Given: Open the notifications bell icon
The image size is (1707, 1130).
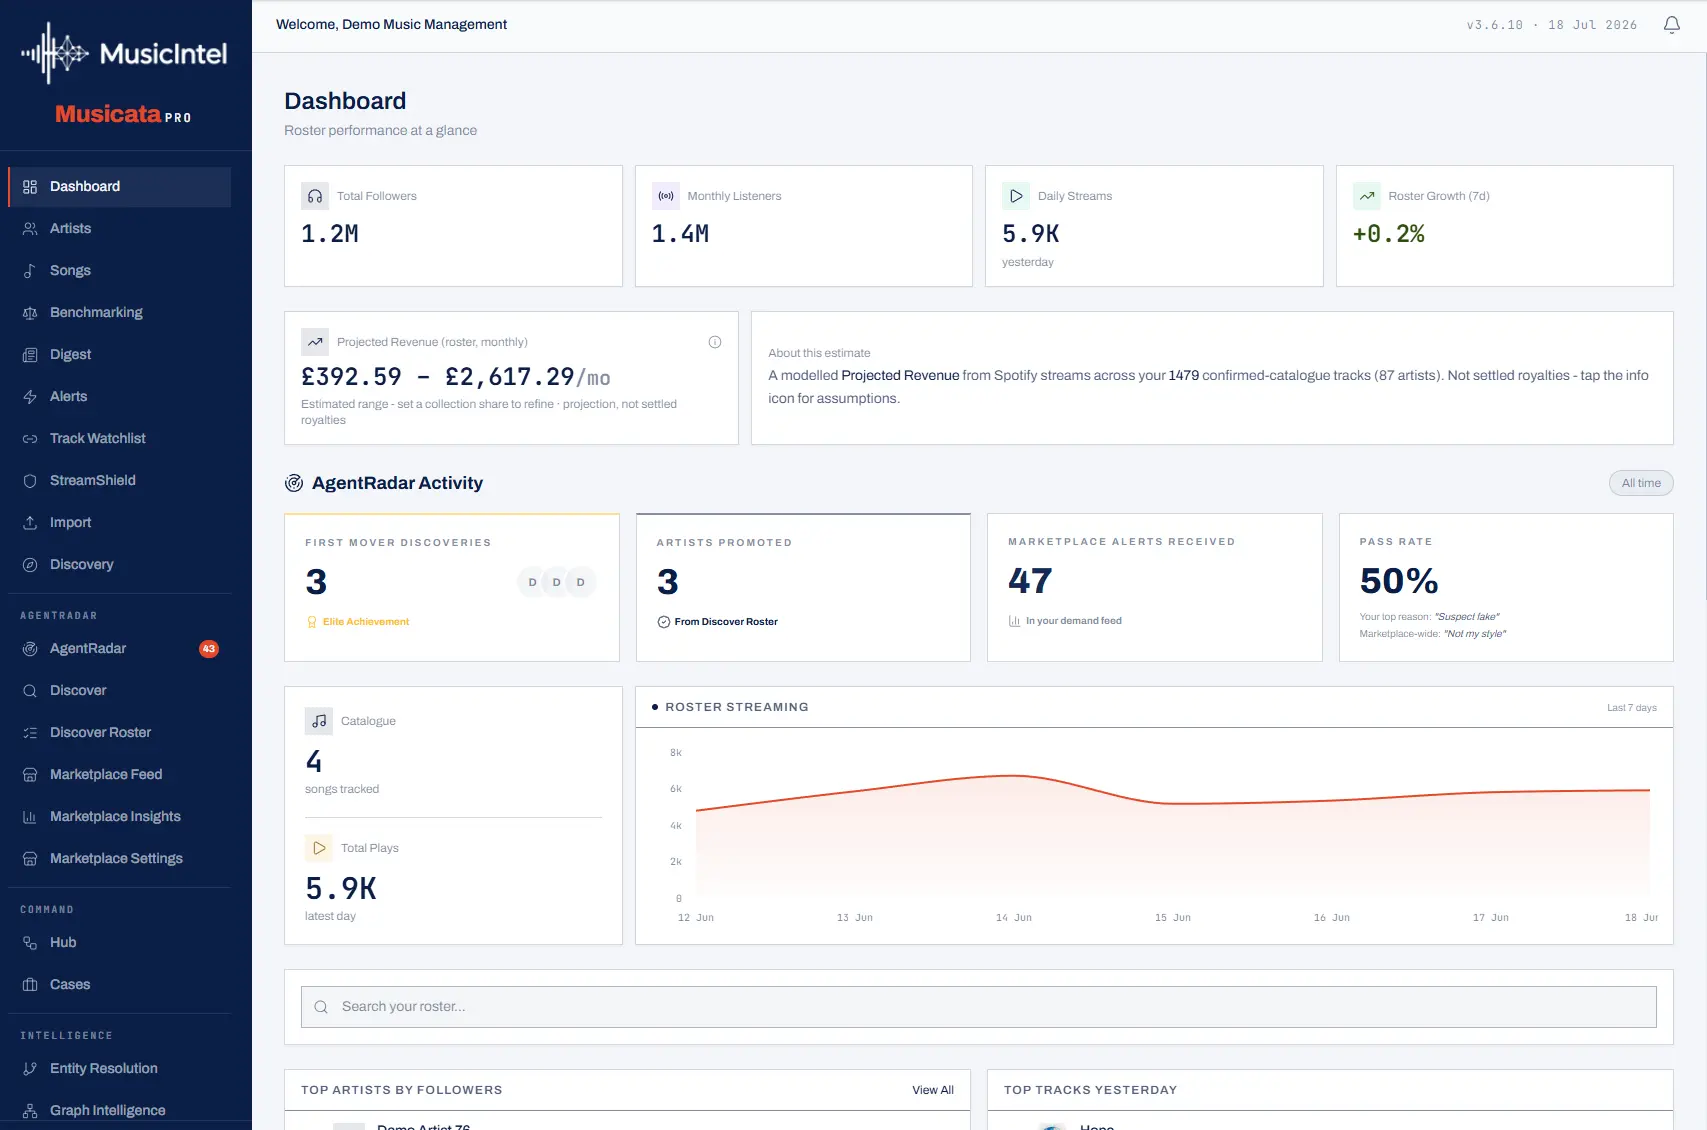Looking at the screenshot, I should pos(1671,25).
